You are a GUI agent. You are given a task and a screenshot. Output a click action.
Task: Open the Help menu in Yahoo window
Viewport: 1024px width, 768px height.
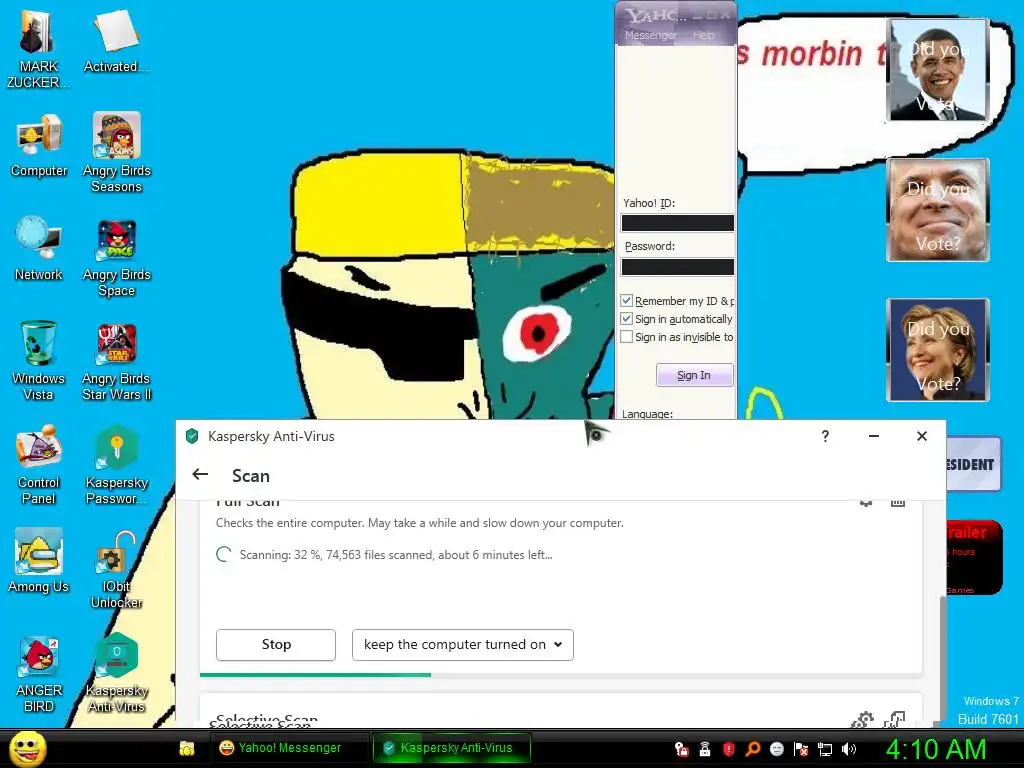(x=703, y=35)
